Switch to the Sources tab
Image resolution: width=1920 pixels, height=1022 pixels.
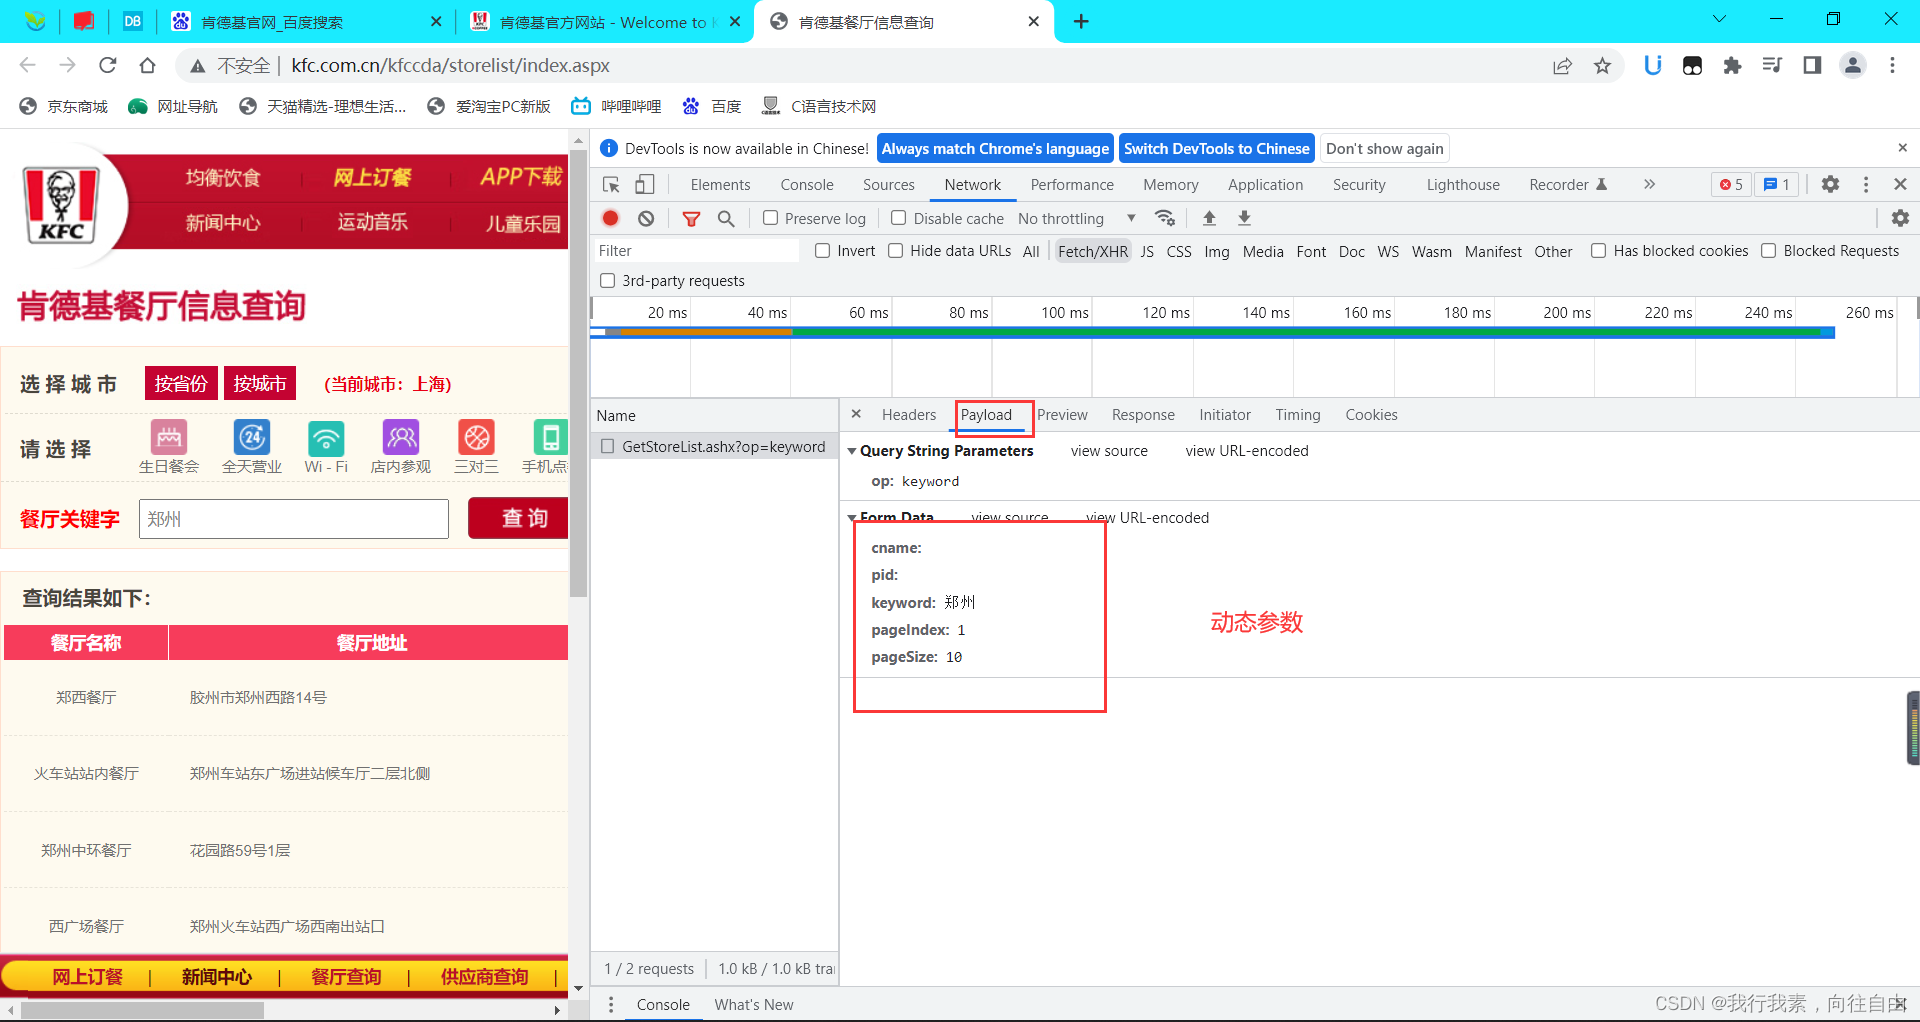889,185
